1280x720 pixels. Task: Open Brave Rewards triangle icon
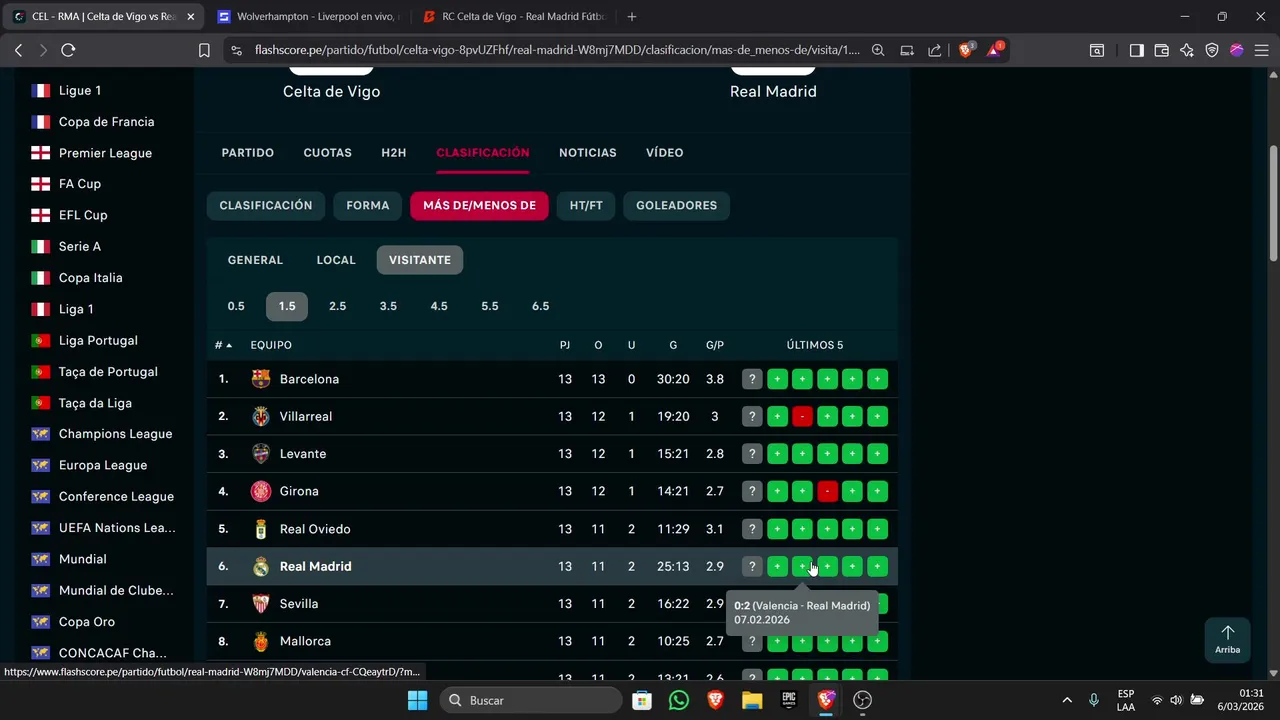995,50
